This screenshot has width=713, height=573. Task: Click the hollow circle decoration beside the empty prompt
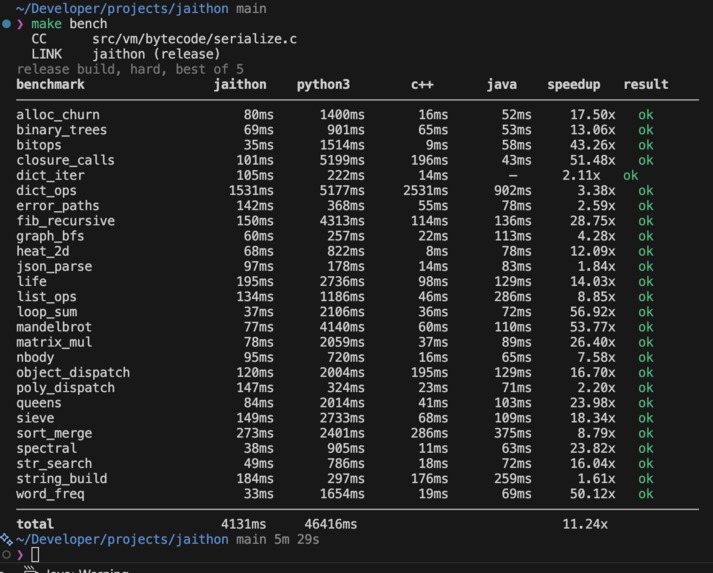6,555
